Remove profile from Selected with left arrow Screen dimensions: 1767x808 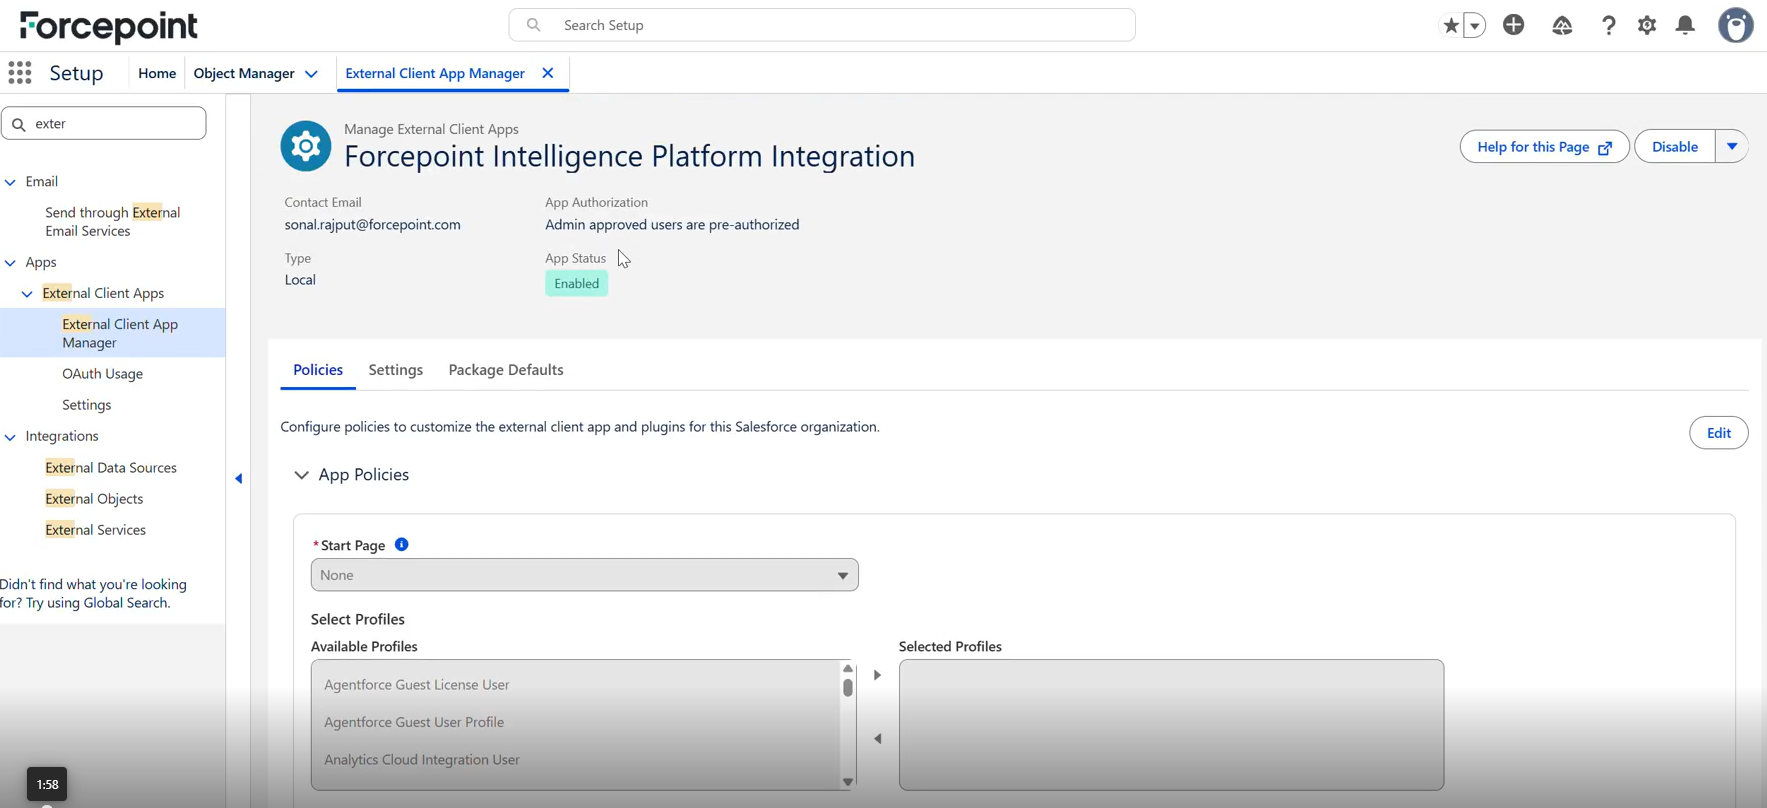click(878, 739)
